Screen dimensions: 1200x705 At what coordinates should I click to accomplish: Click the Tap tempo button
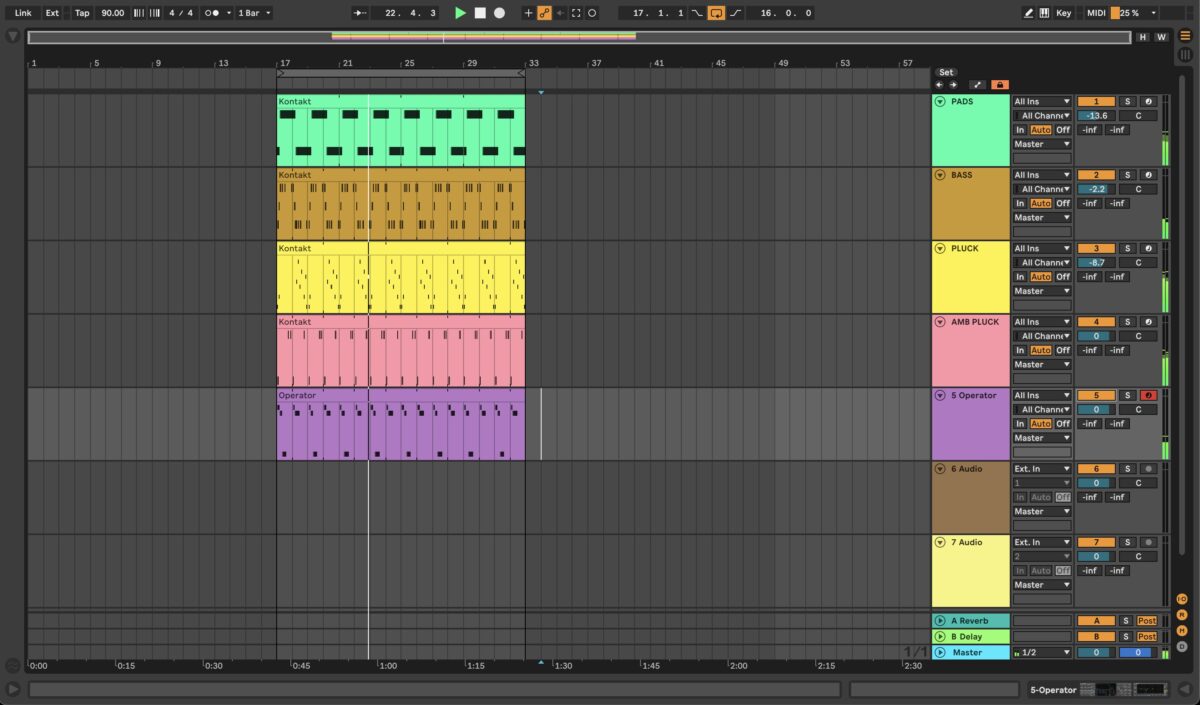click(82, 13)
